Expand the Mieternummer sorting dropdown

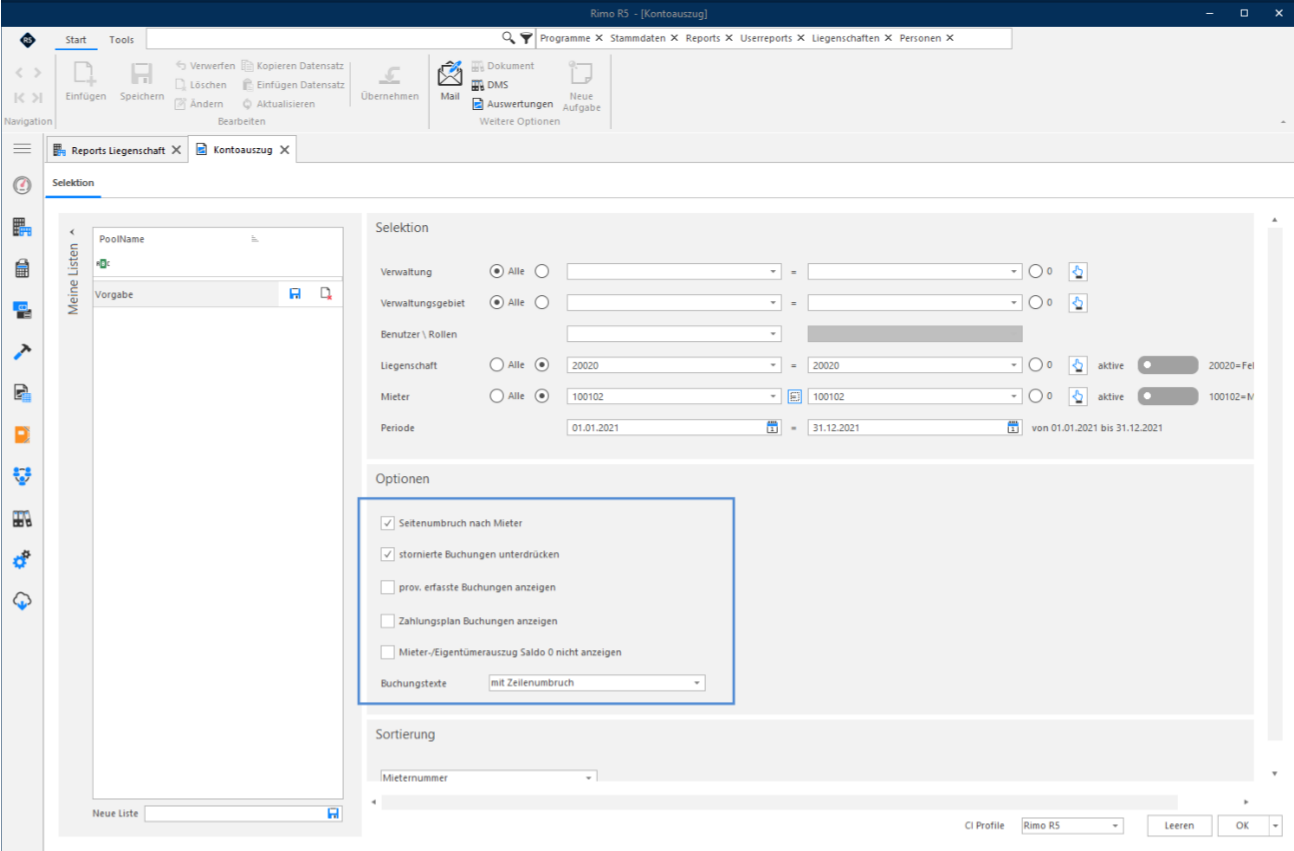(x=489, y=777)
